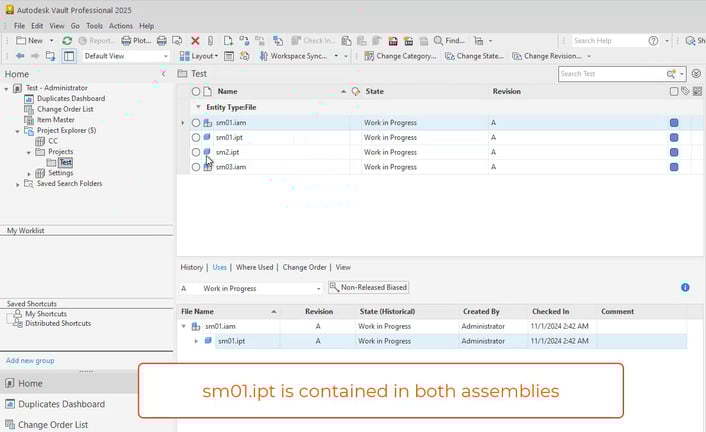Select Change Order List in the tree
Screen dimensions: 706x432
65,109
